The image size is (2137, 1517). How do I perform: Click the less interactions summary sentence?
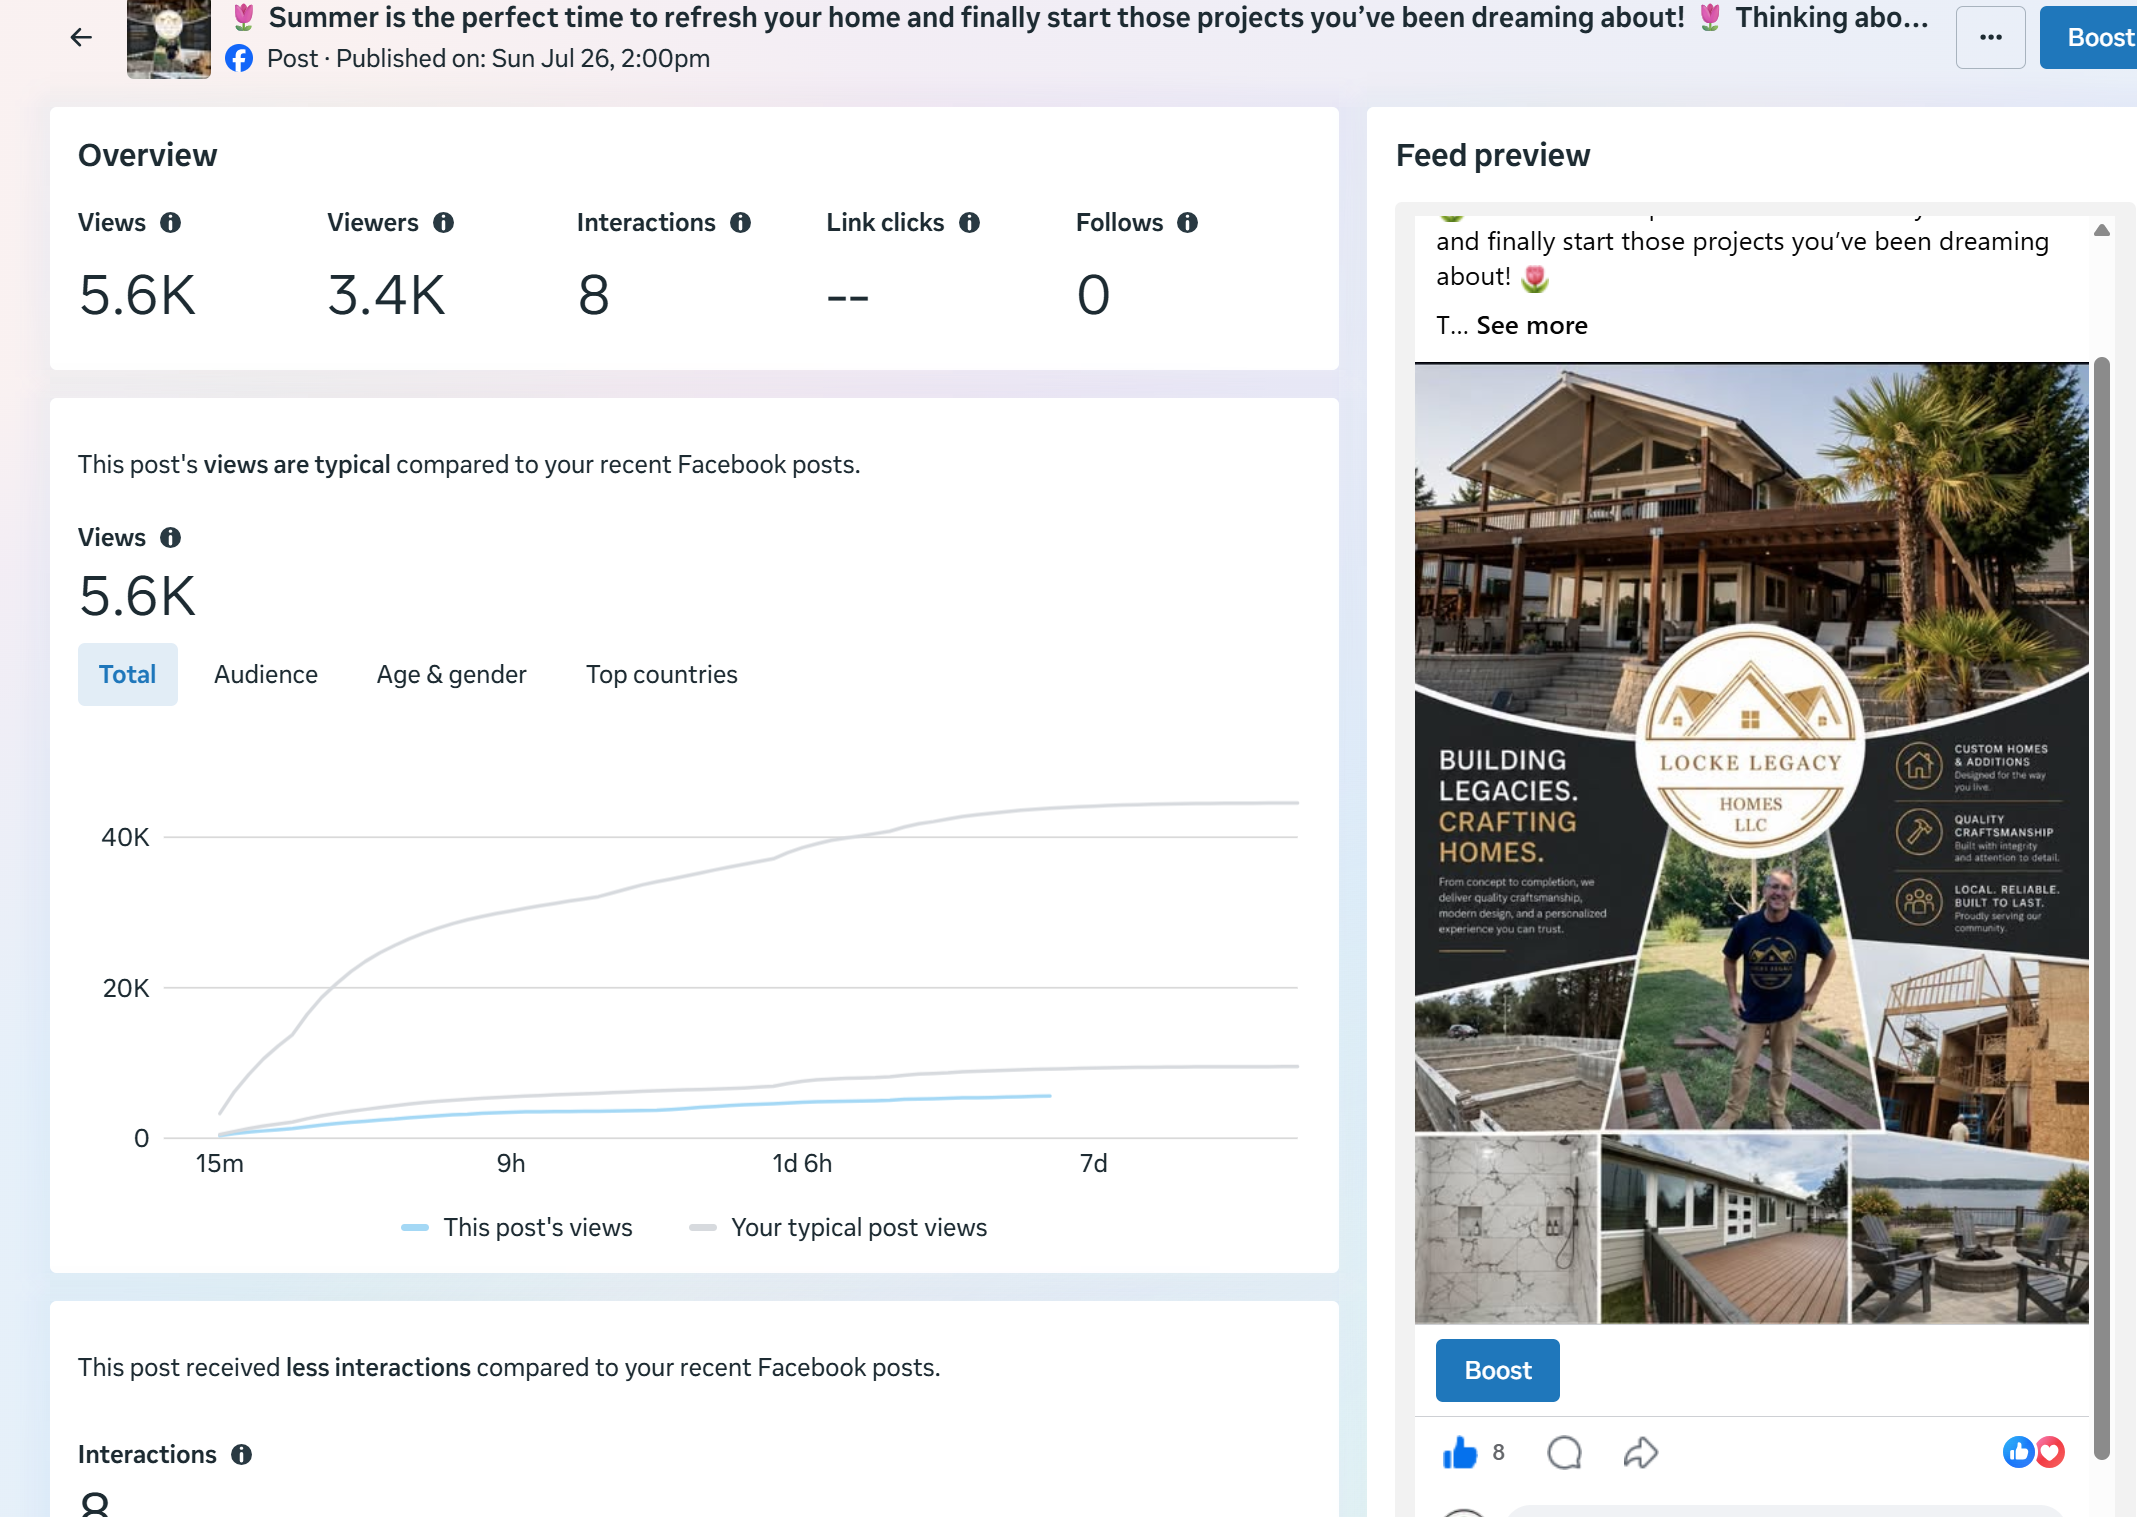pyautogui.click(x=509, y=1367)
